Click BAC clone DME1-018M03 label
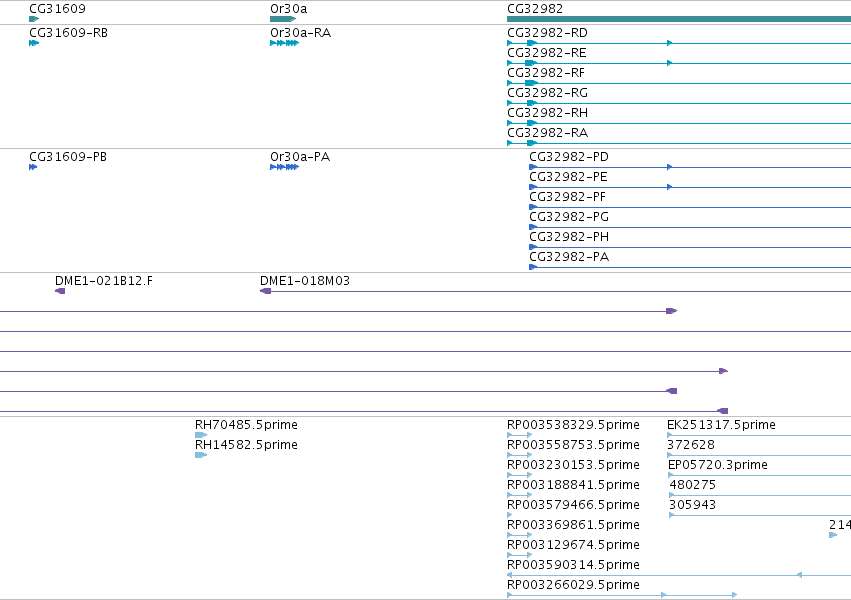 click(304, 281)
